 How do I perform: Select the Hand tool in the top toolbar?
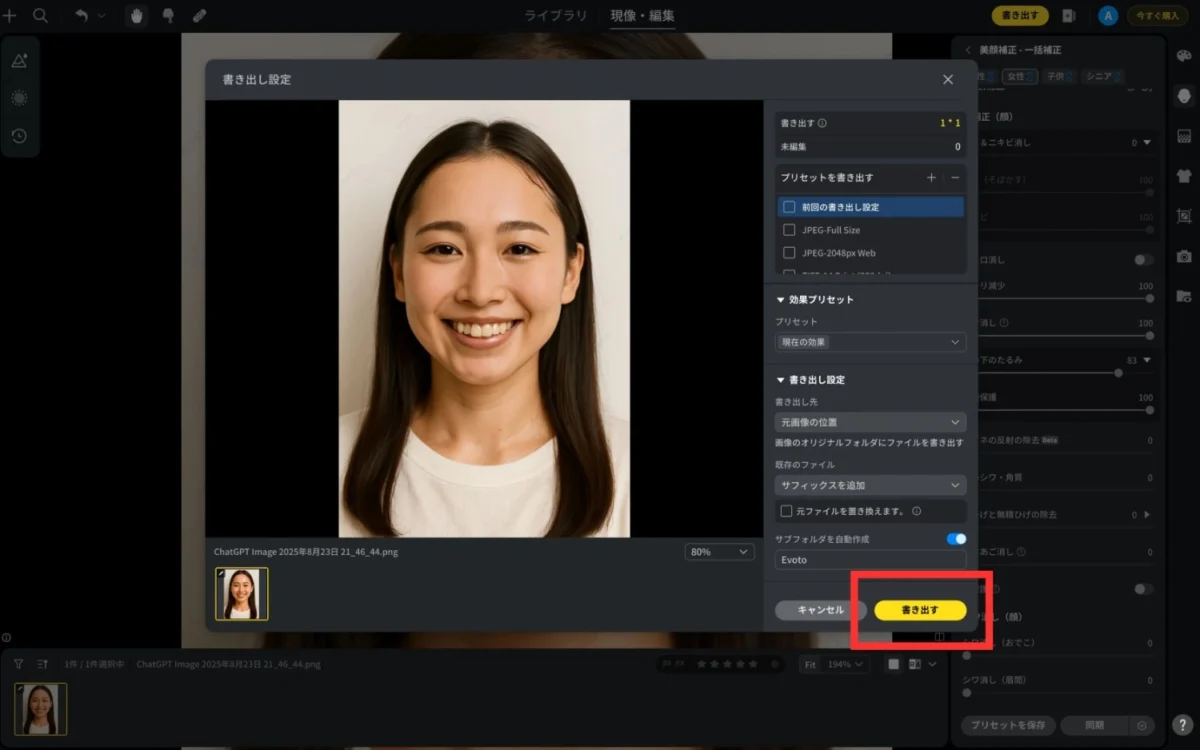coord(137,16)
